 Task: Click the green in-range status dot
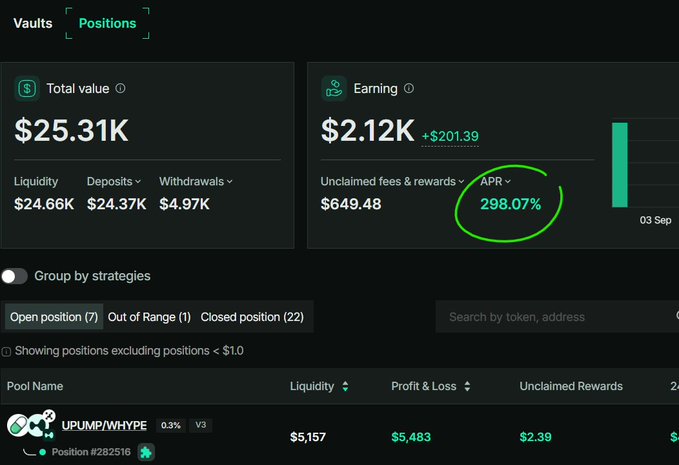(x=42, y=452)
